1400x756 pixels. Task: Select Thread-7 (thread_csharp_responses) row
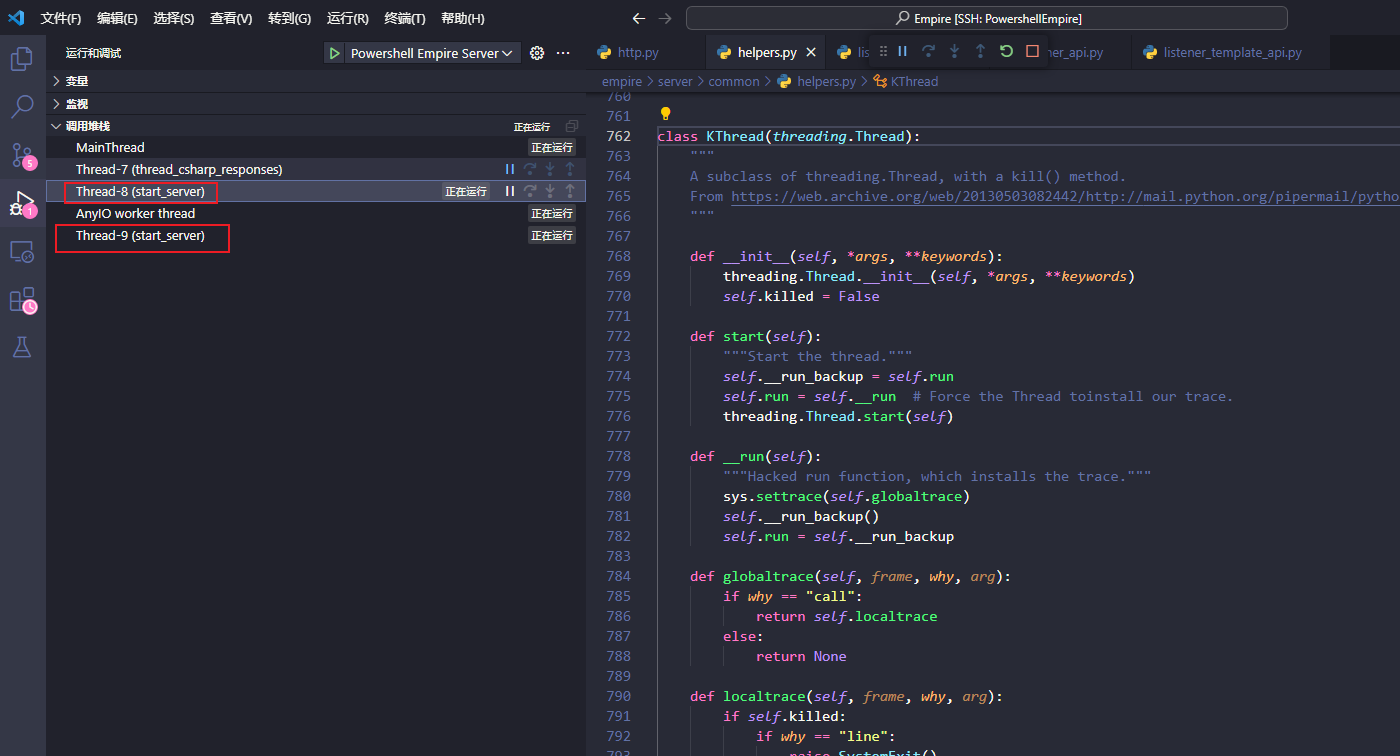[x=316, y=169]
